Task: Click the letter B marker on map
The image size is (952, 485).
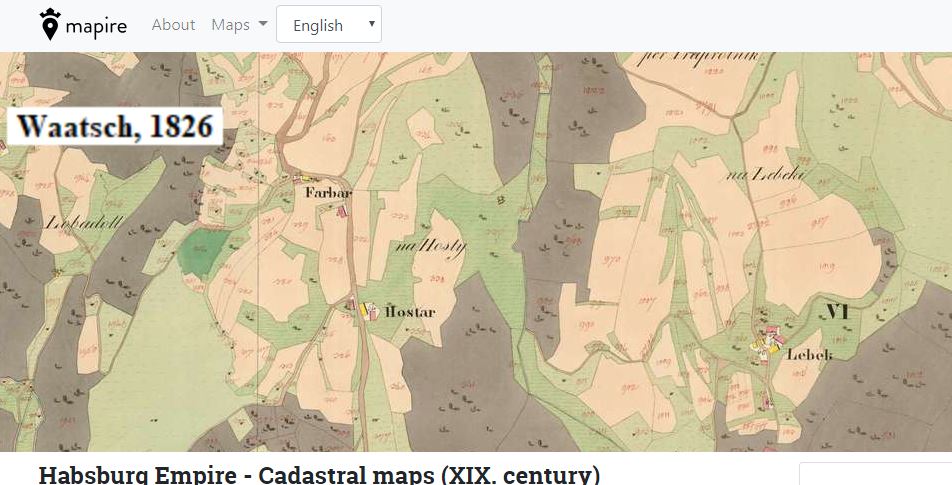Action: click(x=500, y=200)
